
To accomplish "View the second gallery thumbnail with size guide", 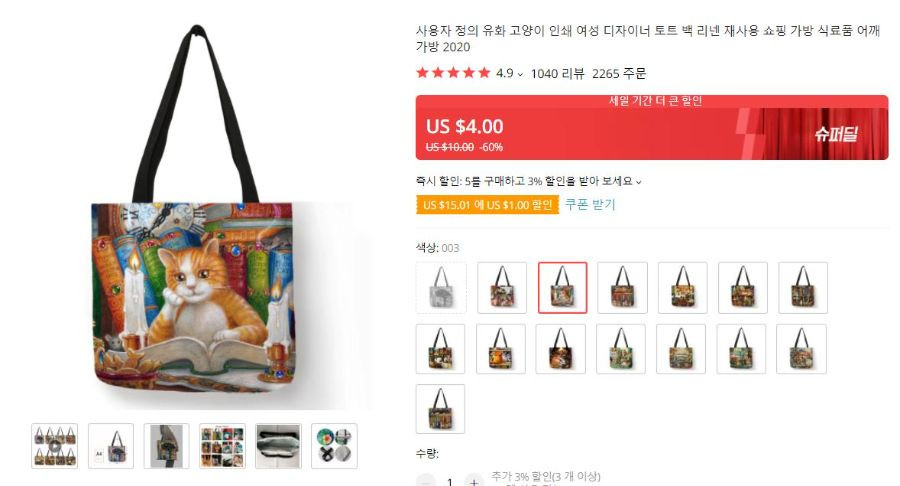I will (x=111, y=446).
